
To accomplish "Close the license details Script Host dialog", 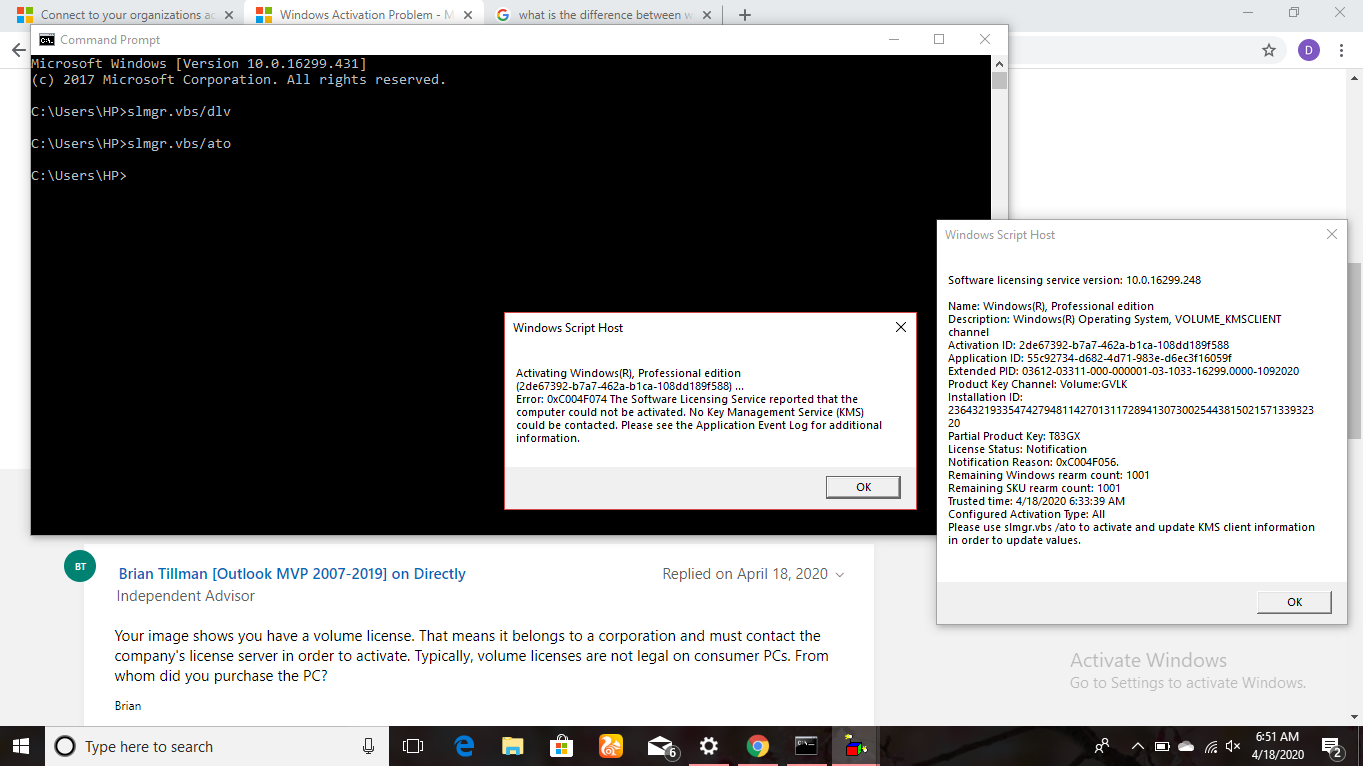I will click(1331, 234).
